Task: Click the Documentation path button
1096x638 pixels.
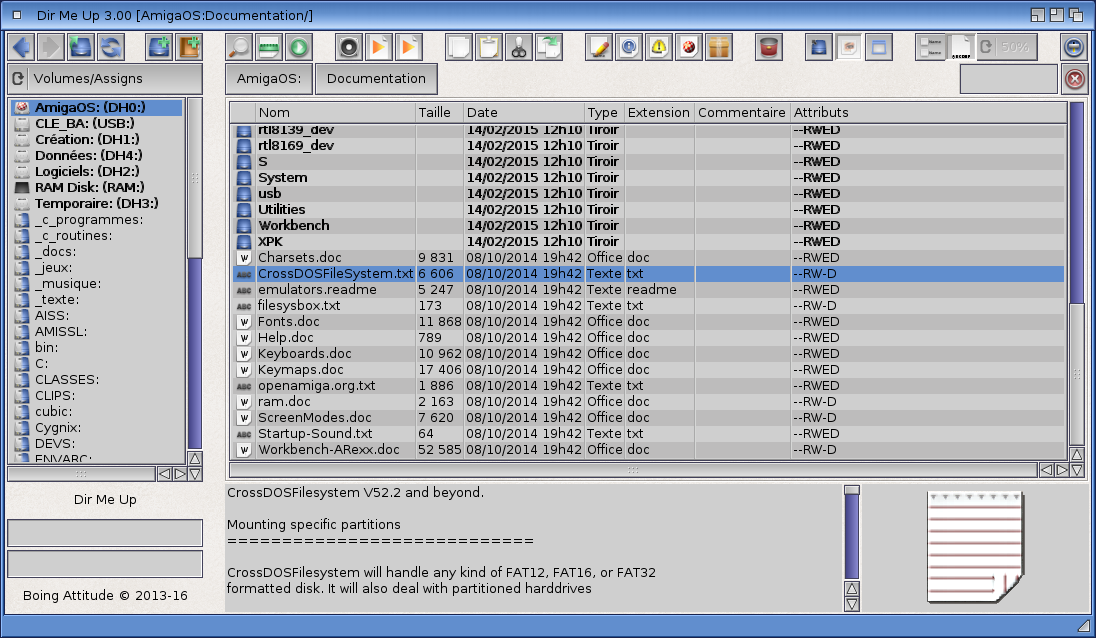Action: click(x=376, y=79)
